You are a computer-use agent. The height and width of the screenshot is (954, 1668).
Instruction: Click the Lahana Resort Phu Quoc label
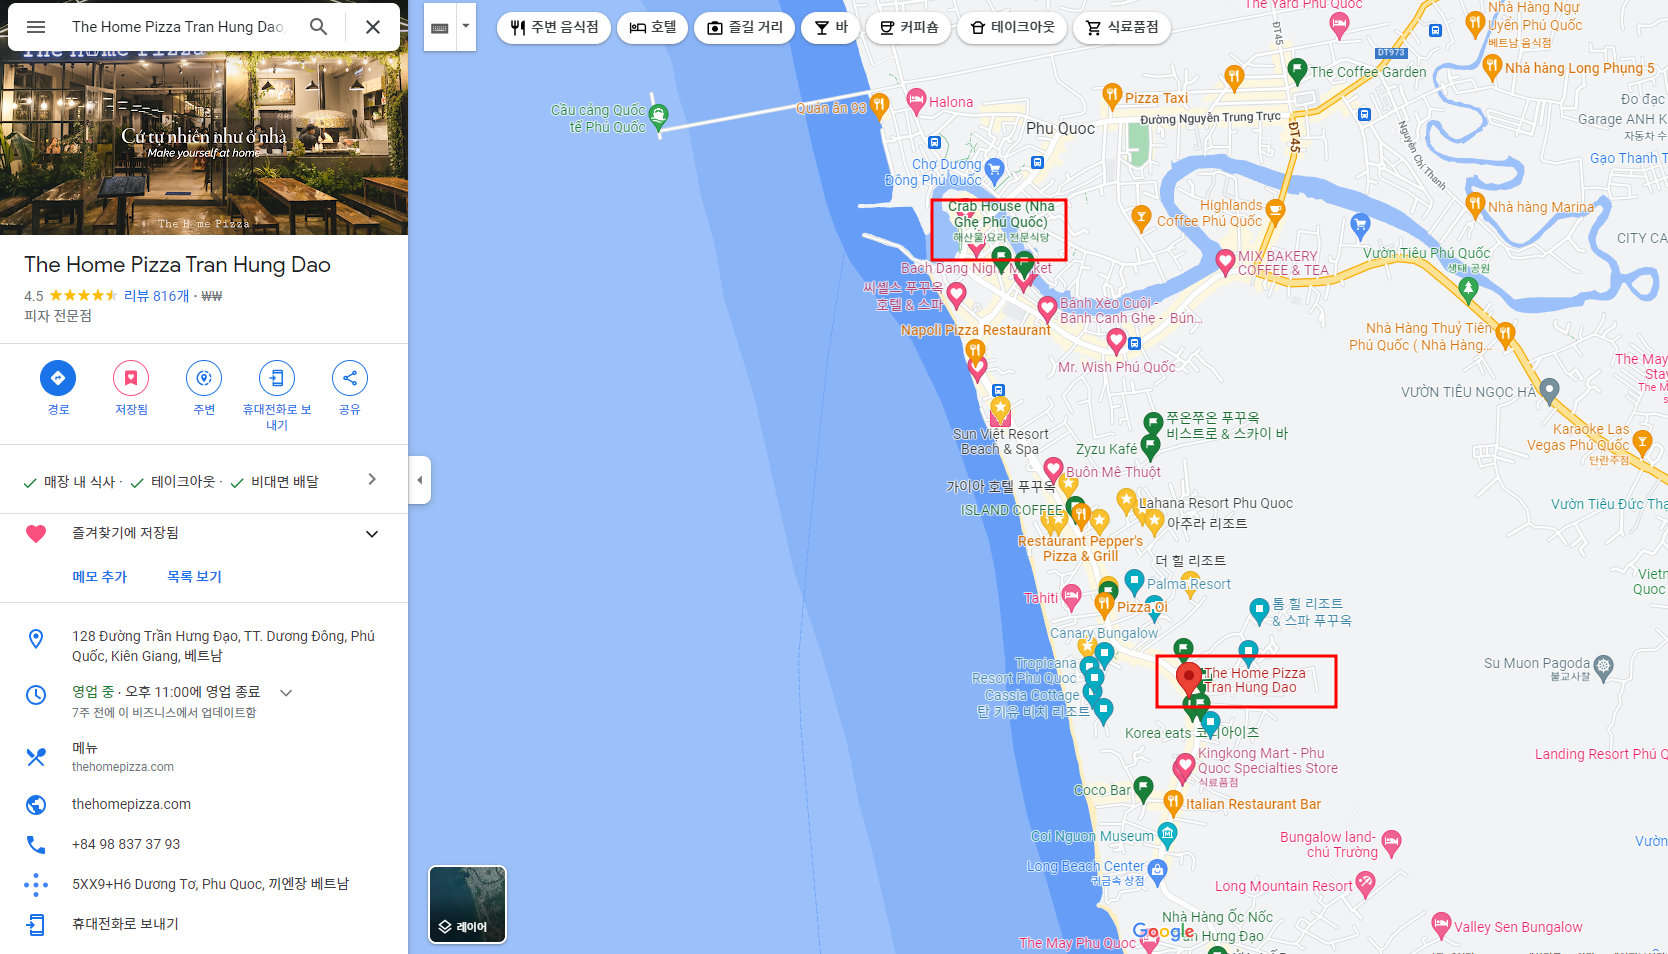click(x=1216, y=503)
